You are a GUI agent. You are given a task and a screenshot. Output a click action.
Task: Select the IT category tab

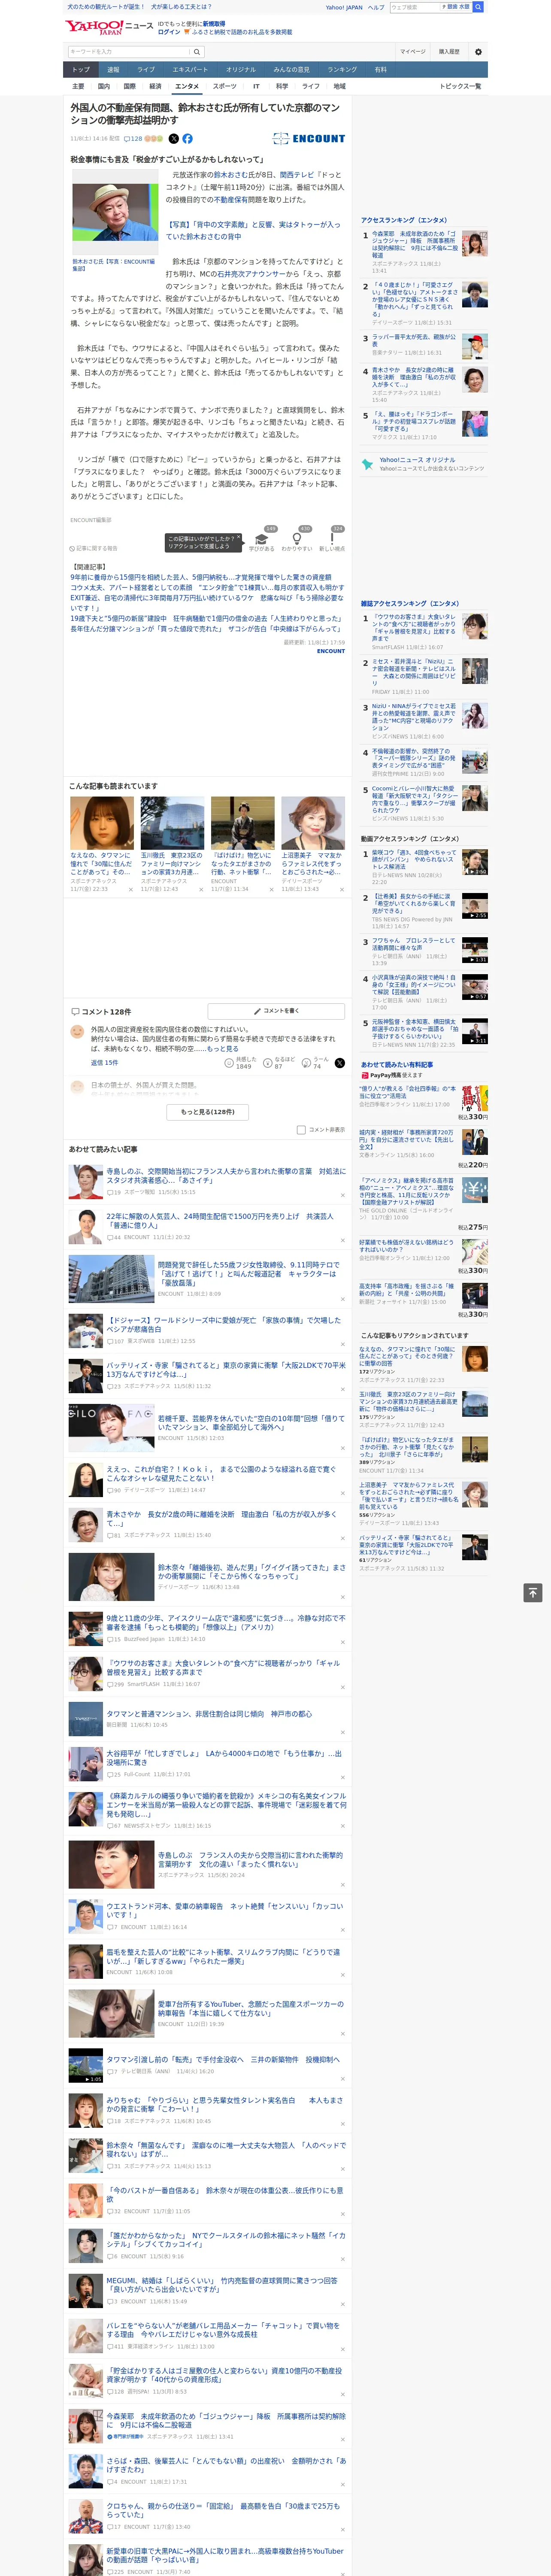(256, 87)
